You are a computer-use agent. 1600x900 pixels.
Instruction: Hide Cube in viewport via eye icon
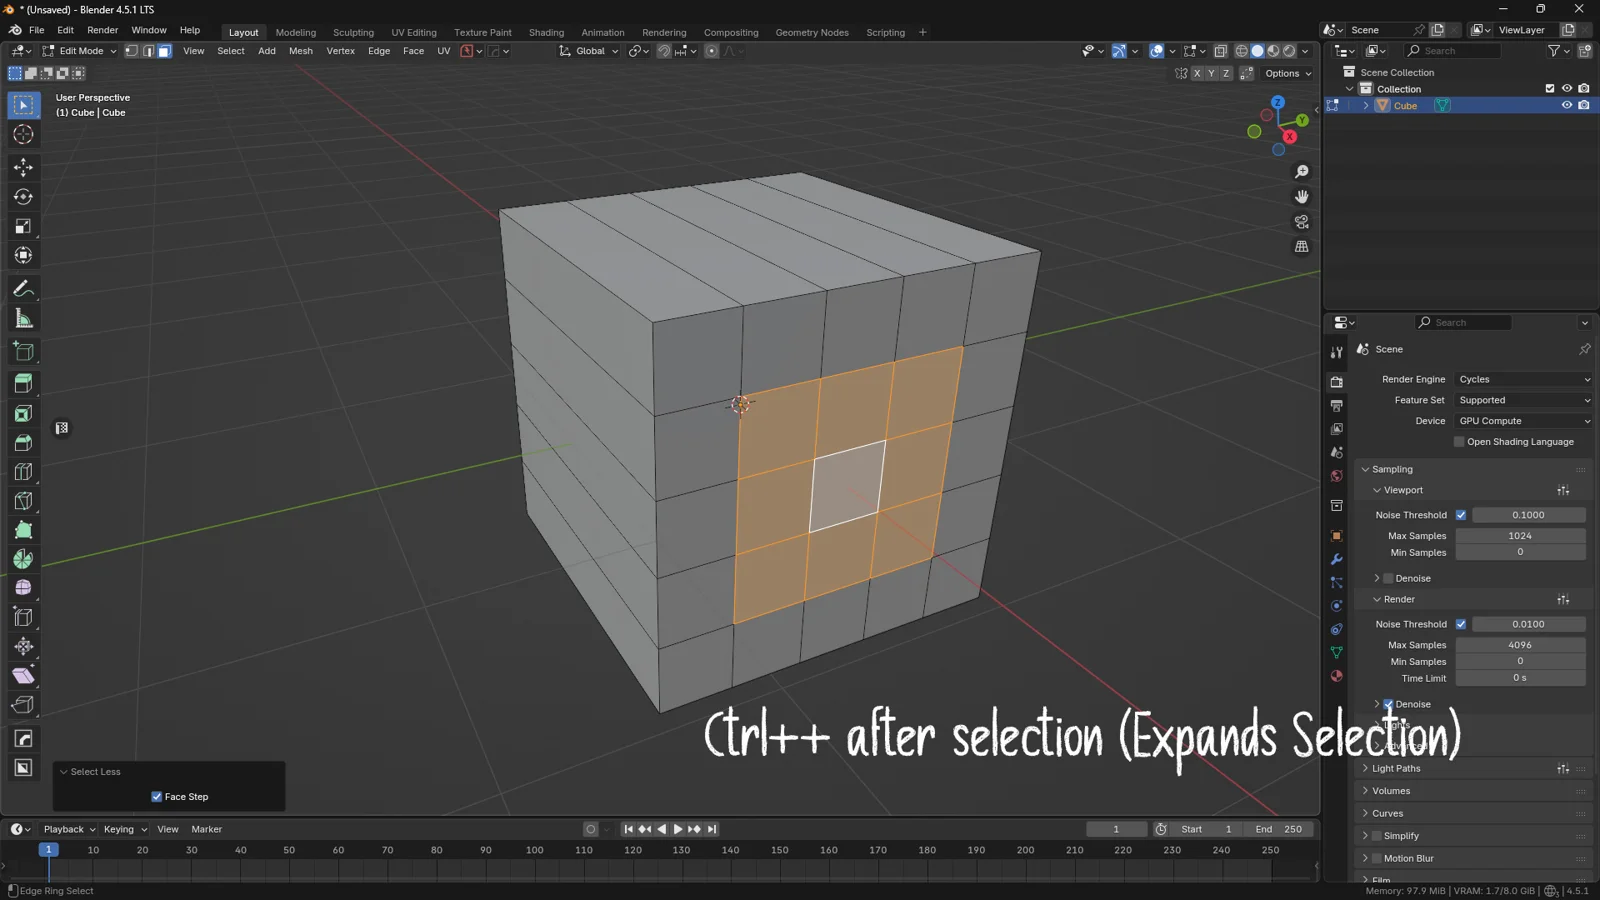coord(1567,105)
